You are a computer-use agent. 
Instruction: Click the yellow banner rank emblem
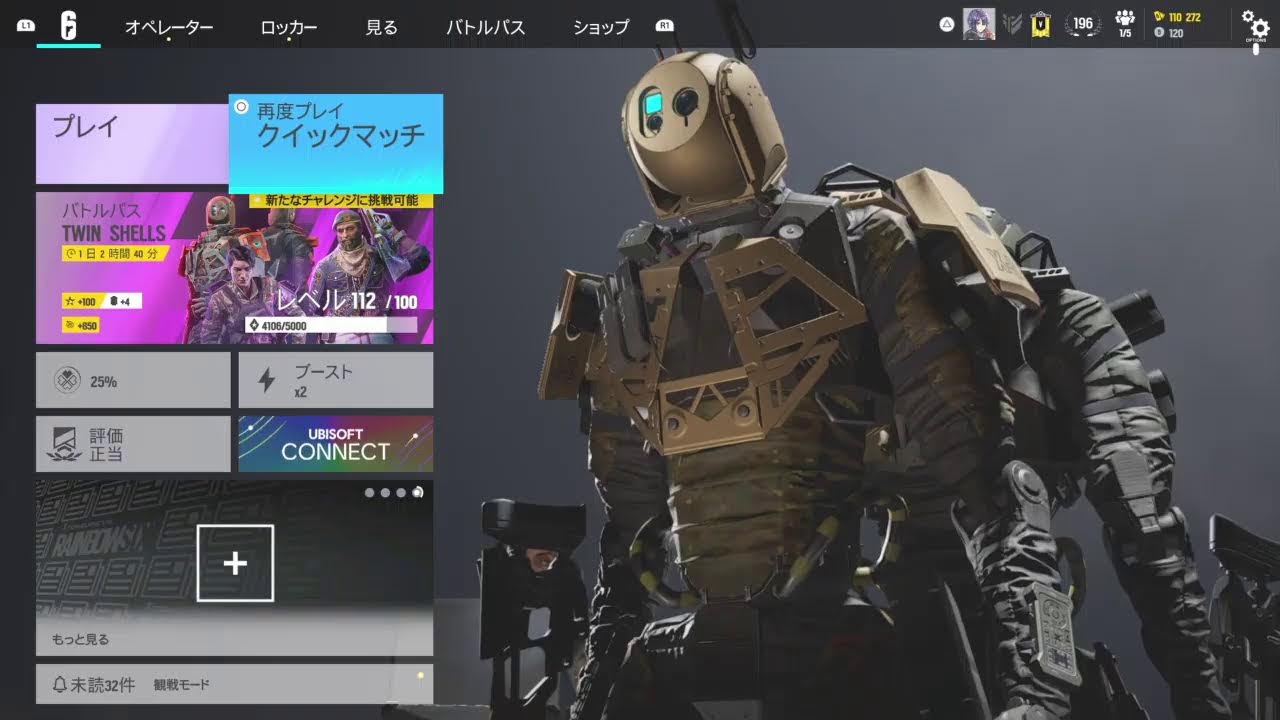tap(1041, 25)
